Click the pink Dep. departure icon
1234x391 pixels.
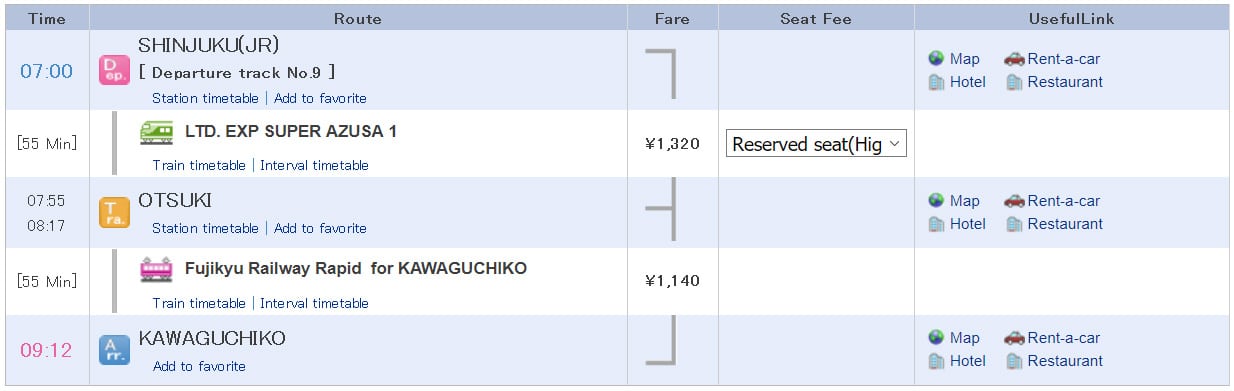(114, 70)
